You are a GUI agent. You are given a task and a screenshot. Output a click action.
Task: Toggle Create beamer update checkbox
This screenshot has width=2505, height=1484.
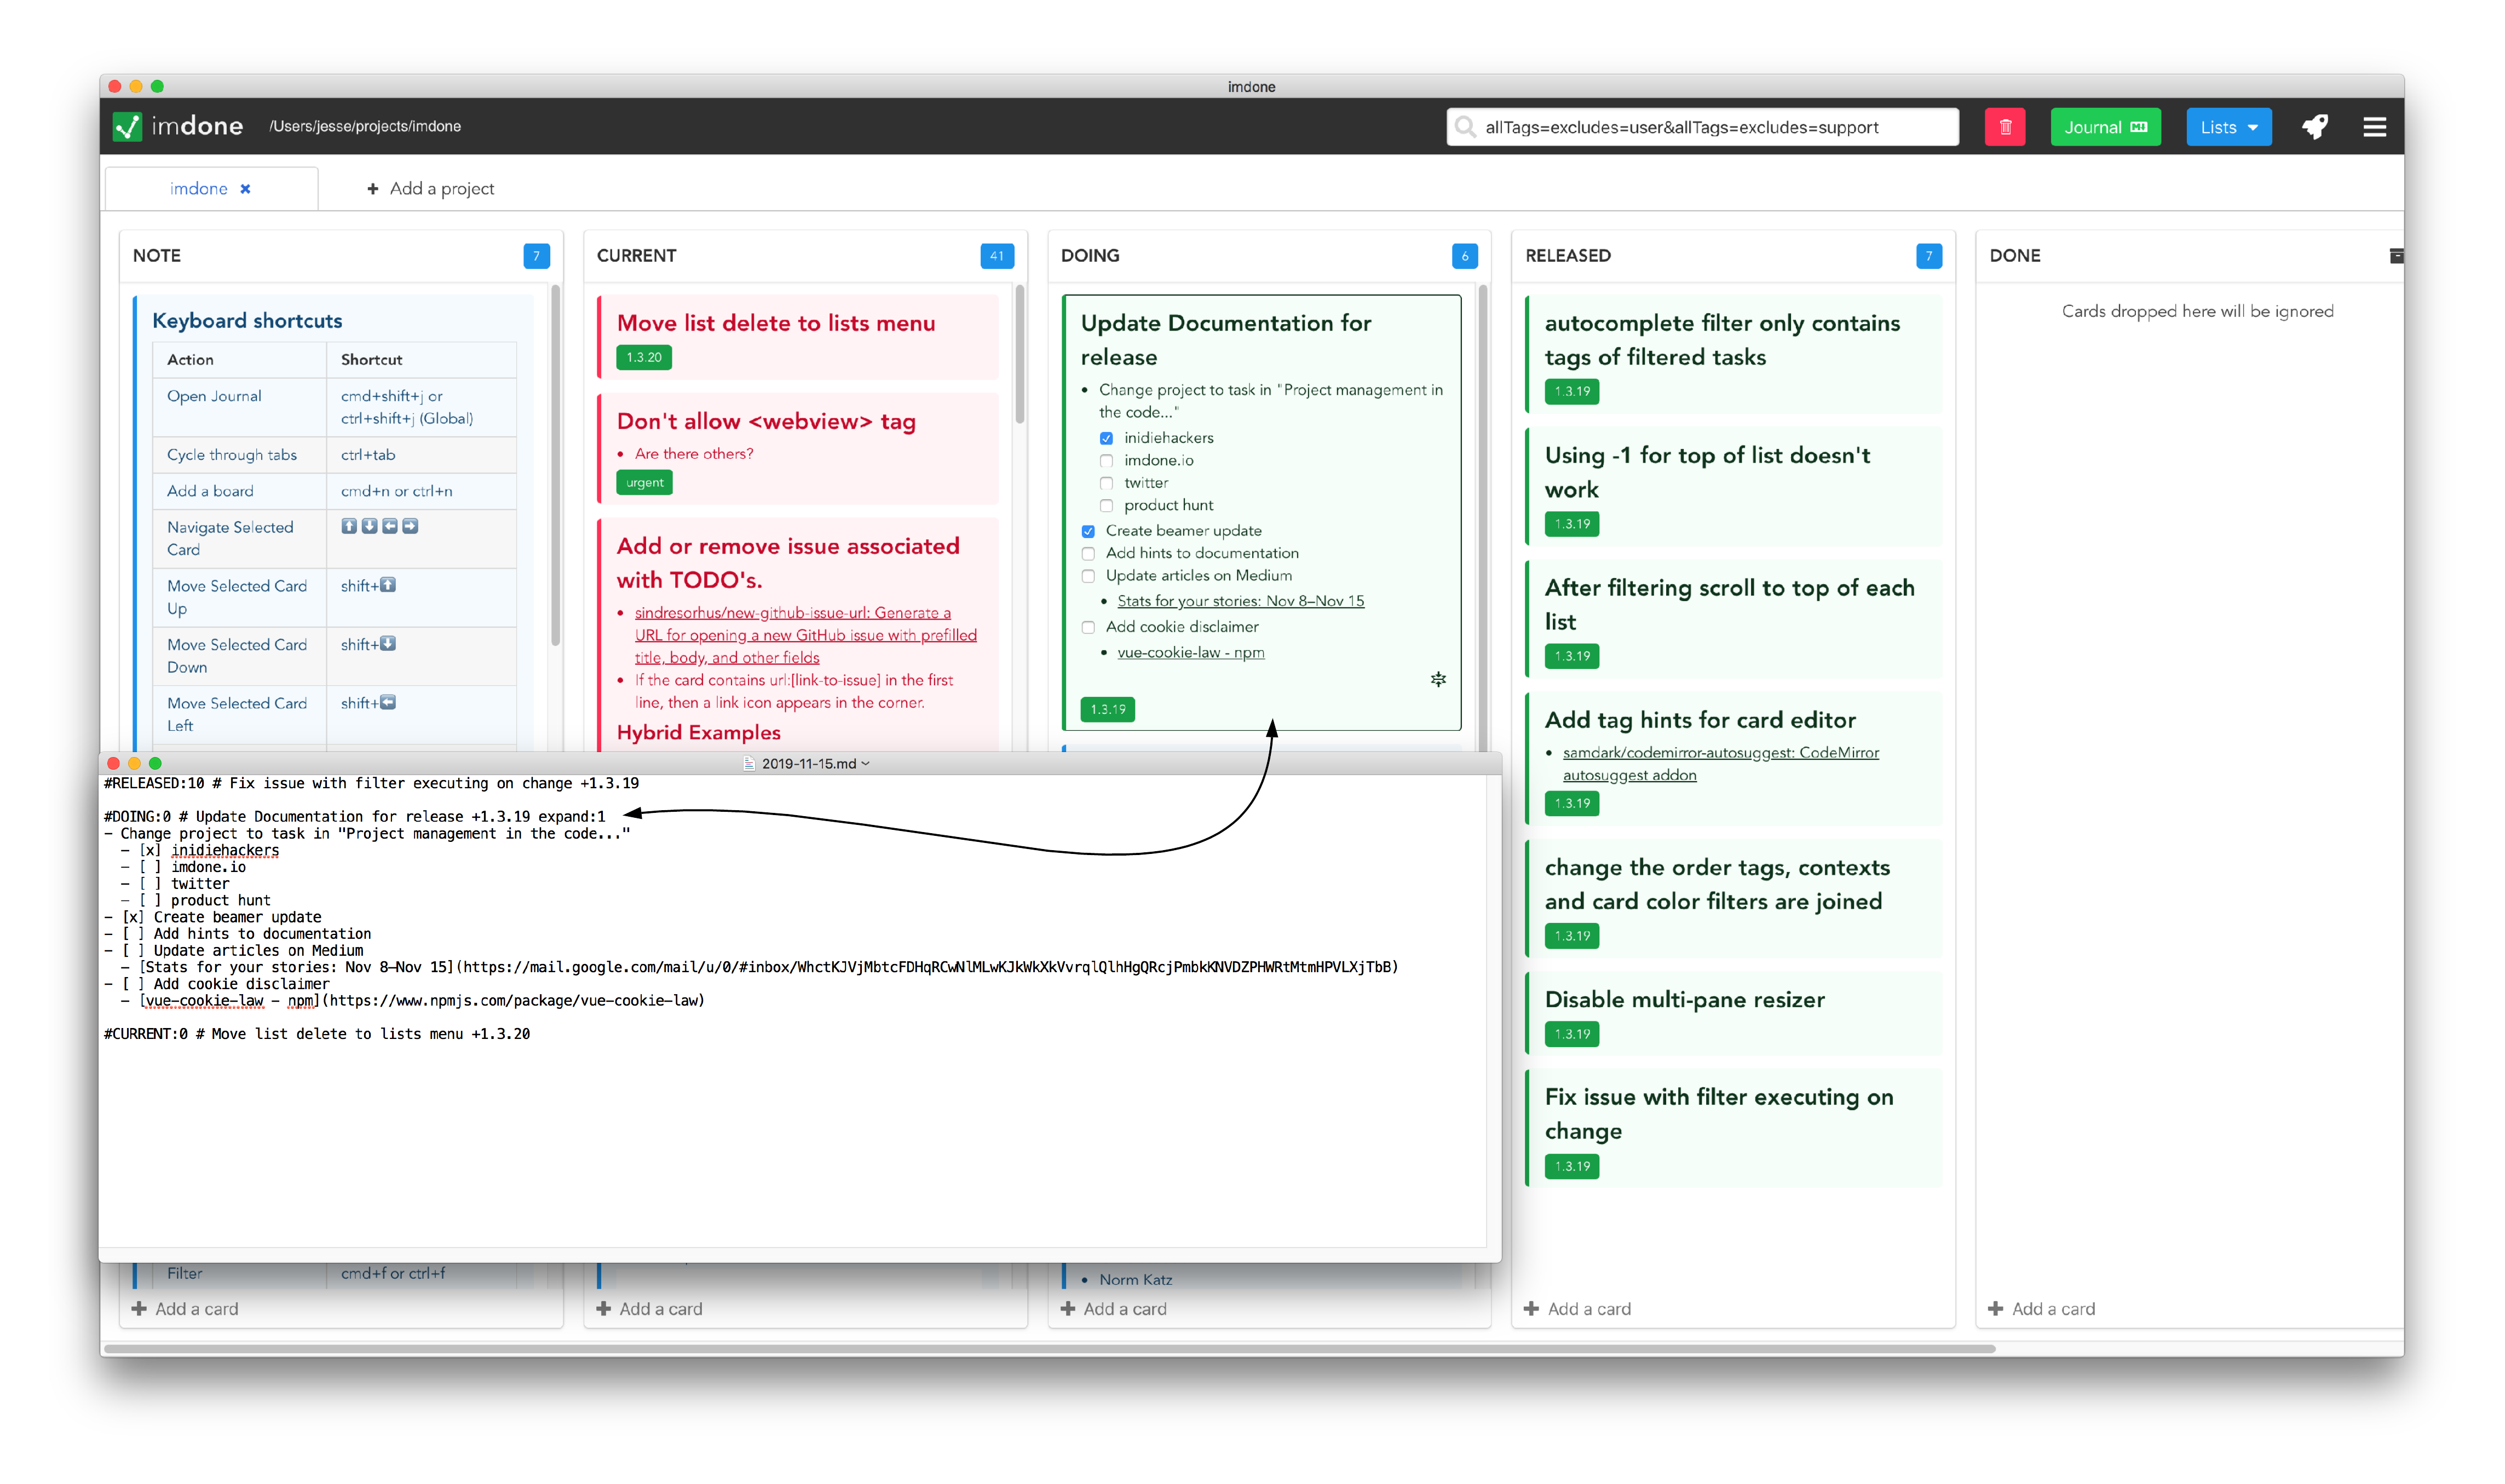(1088, 531)
